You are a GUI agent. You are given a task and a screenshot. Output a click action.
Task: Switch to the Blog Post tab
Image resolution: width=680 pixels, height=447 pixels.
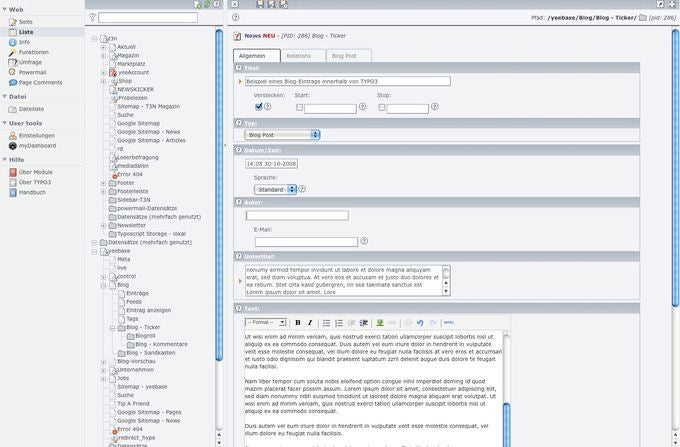(x=343, y=56)
